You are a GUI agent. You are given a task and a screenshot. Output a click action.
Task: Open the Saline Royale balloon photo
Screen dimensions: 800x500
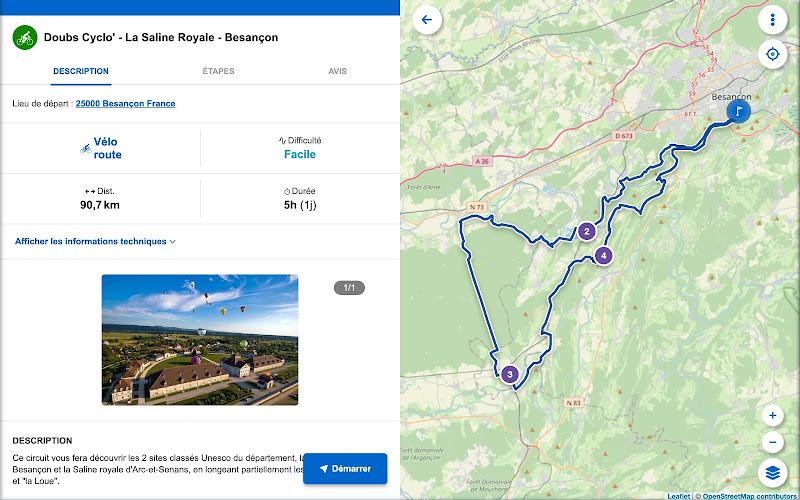click(200, 340)
